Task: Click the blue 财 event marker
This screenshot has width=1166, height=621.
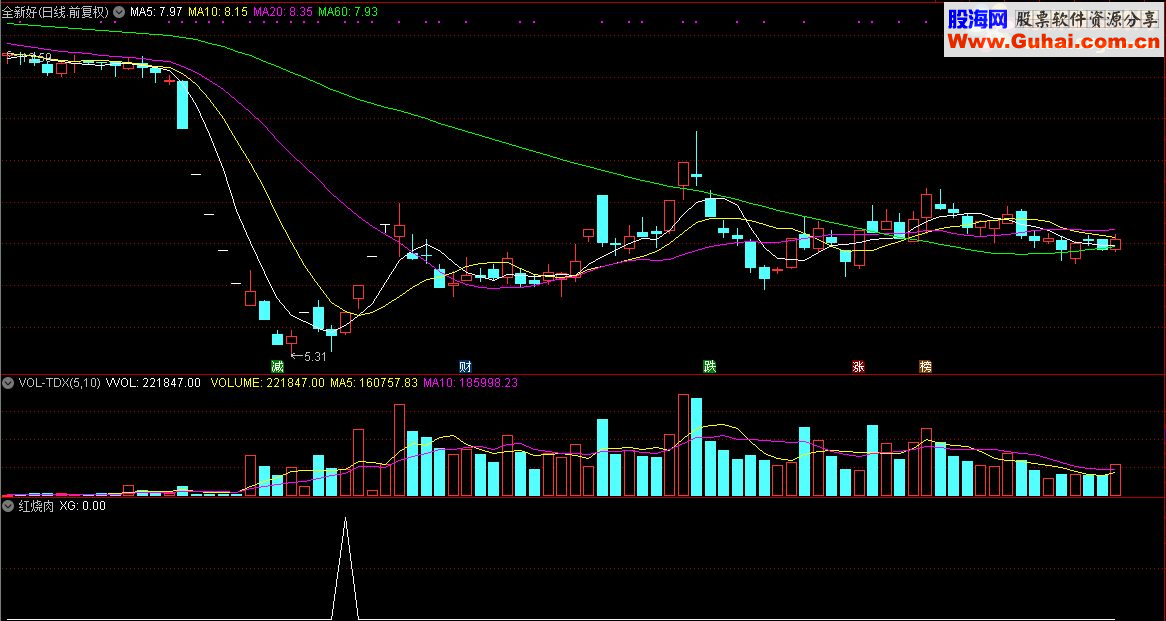Action: pyautogui.click(x=466, y=366)
